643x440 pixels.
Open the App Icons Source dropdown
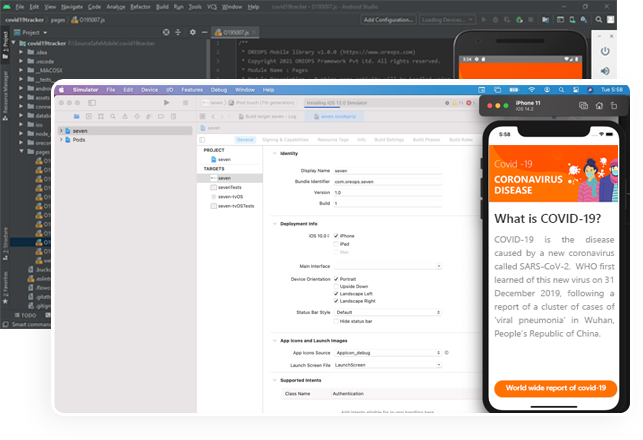point(388,353)
